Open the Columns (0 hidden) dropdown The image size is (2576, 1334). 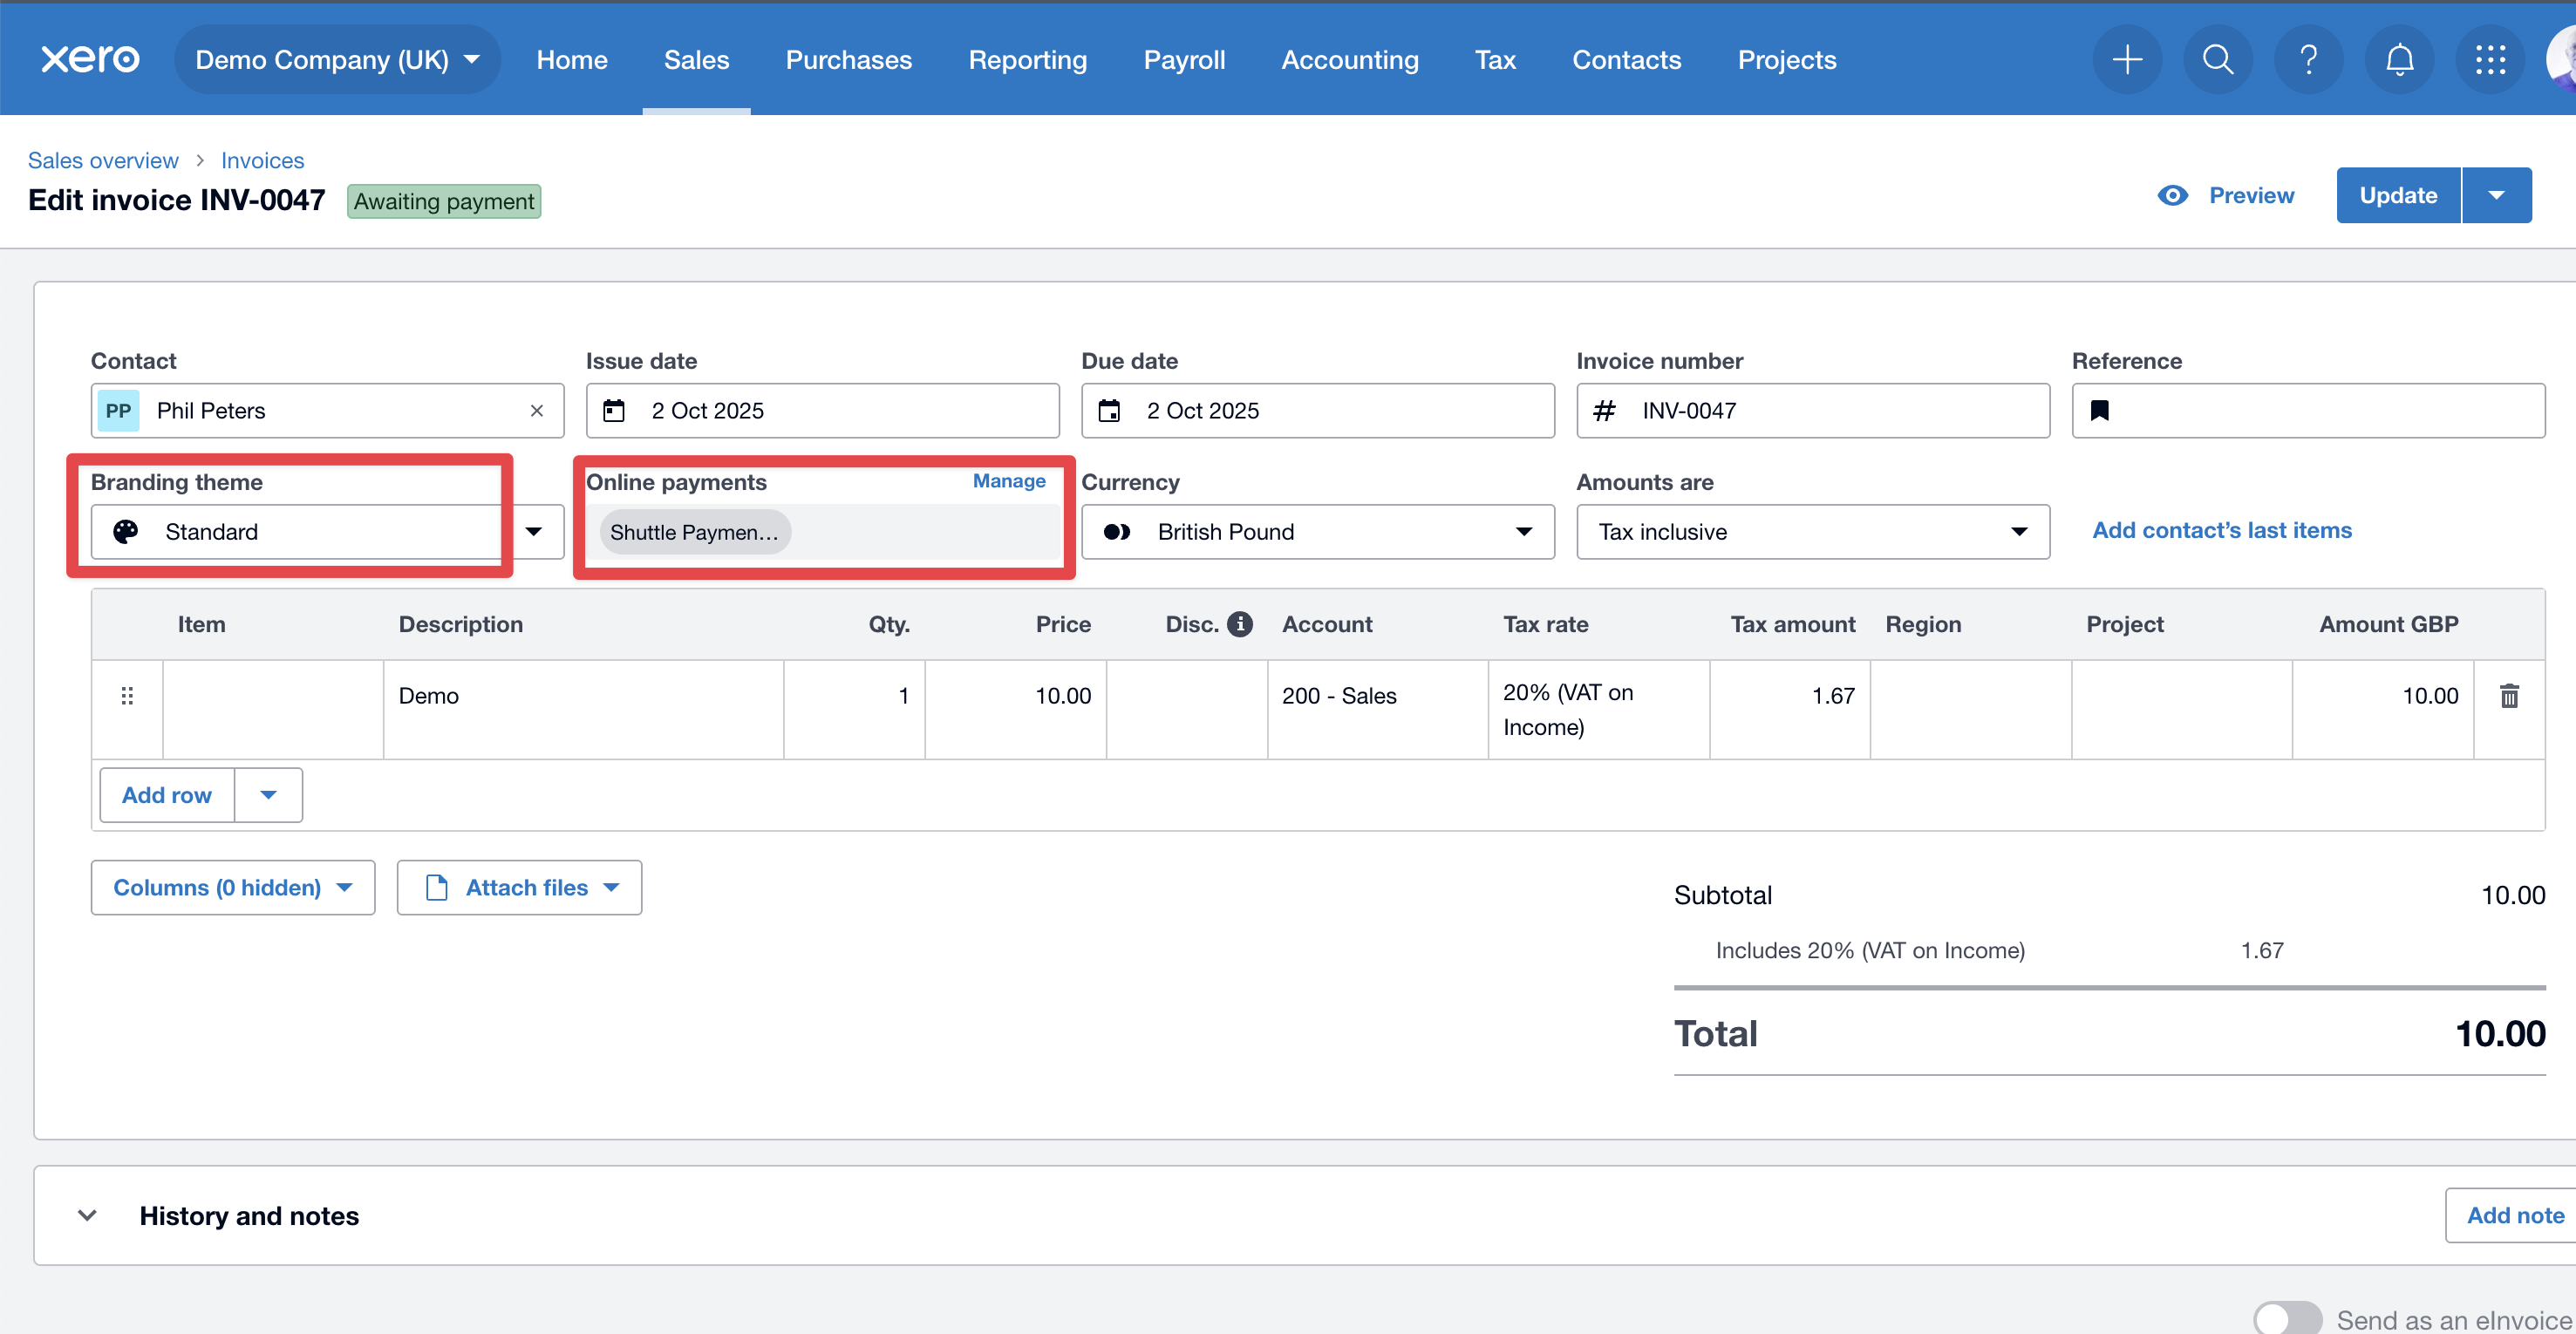pos(232,888)
